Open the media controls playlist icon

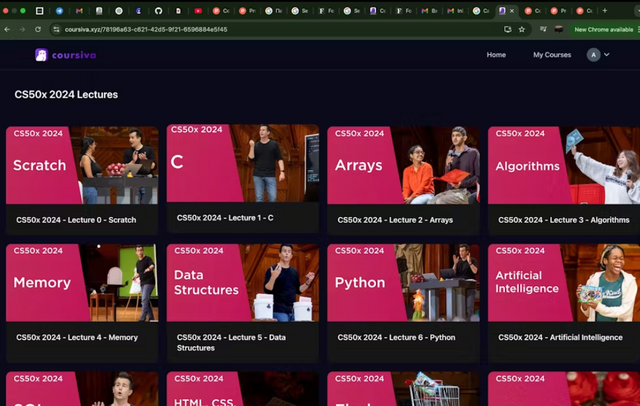point(543,29)
